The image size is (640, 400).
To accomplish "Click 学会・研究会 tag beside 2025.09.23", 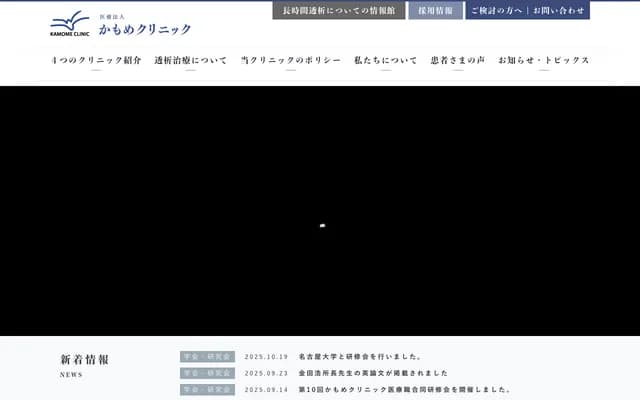I will [207, 373].
